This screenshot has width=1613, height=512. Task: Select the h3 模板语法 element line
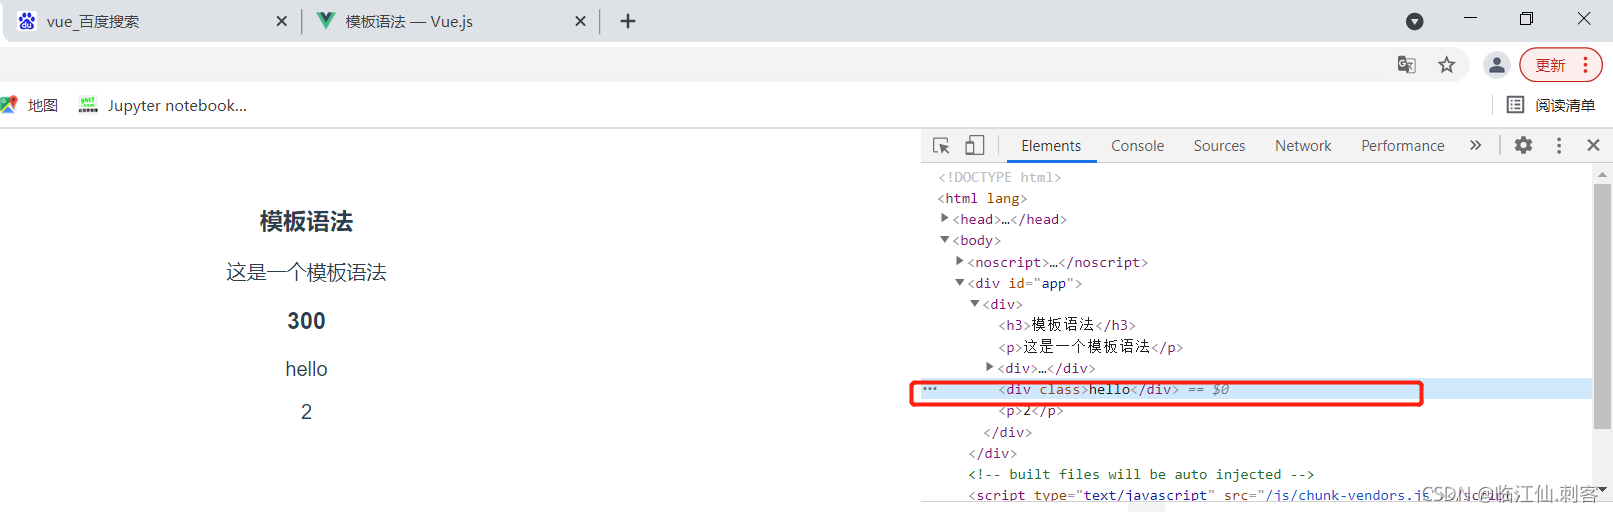pos(1067,325)
